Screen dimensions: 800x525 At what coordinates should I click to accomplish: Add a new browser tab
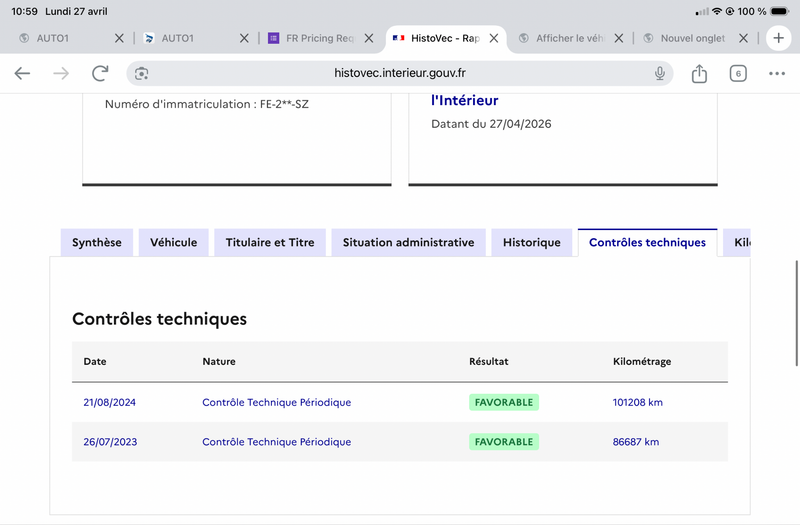(778, 38)
